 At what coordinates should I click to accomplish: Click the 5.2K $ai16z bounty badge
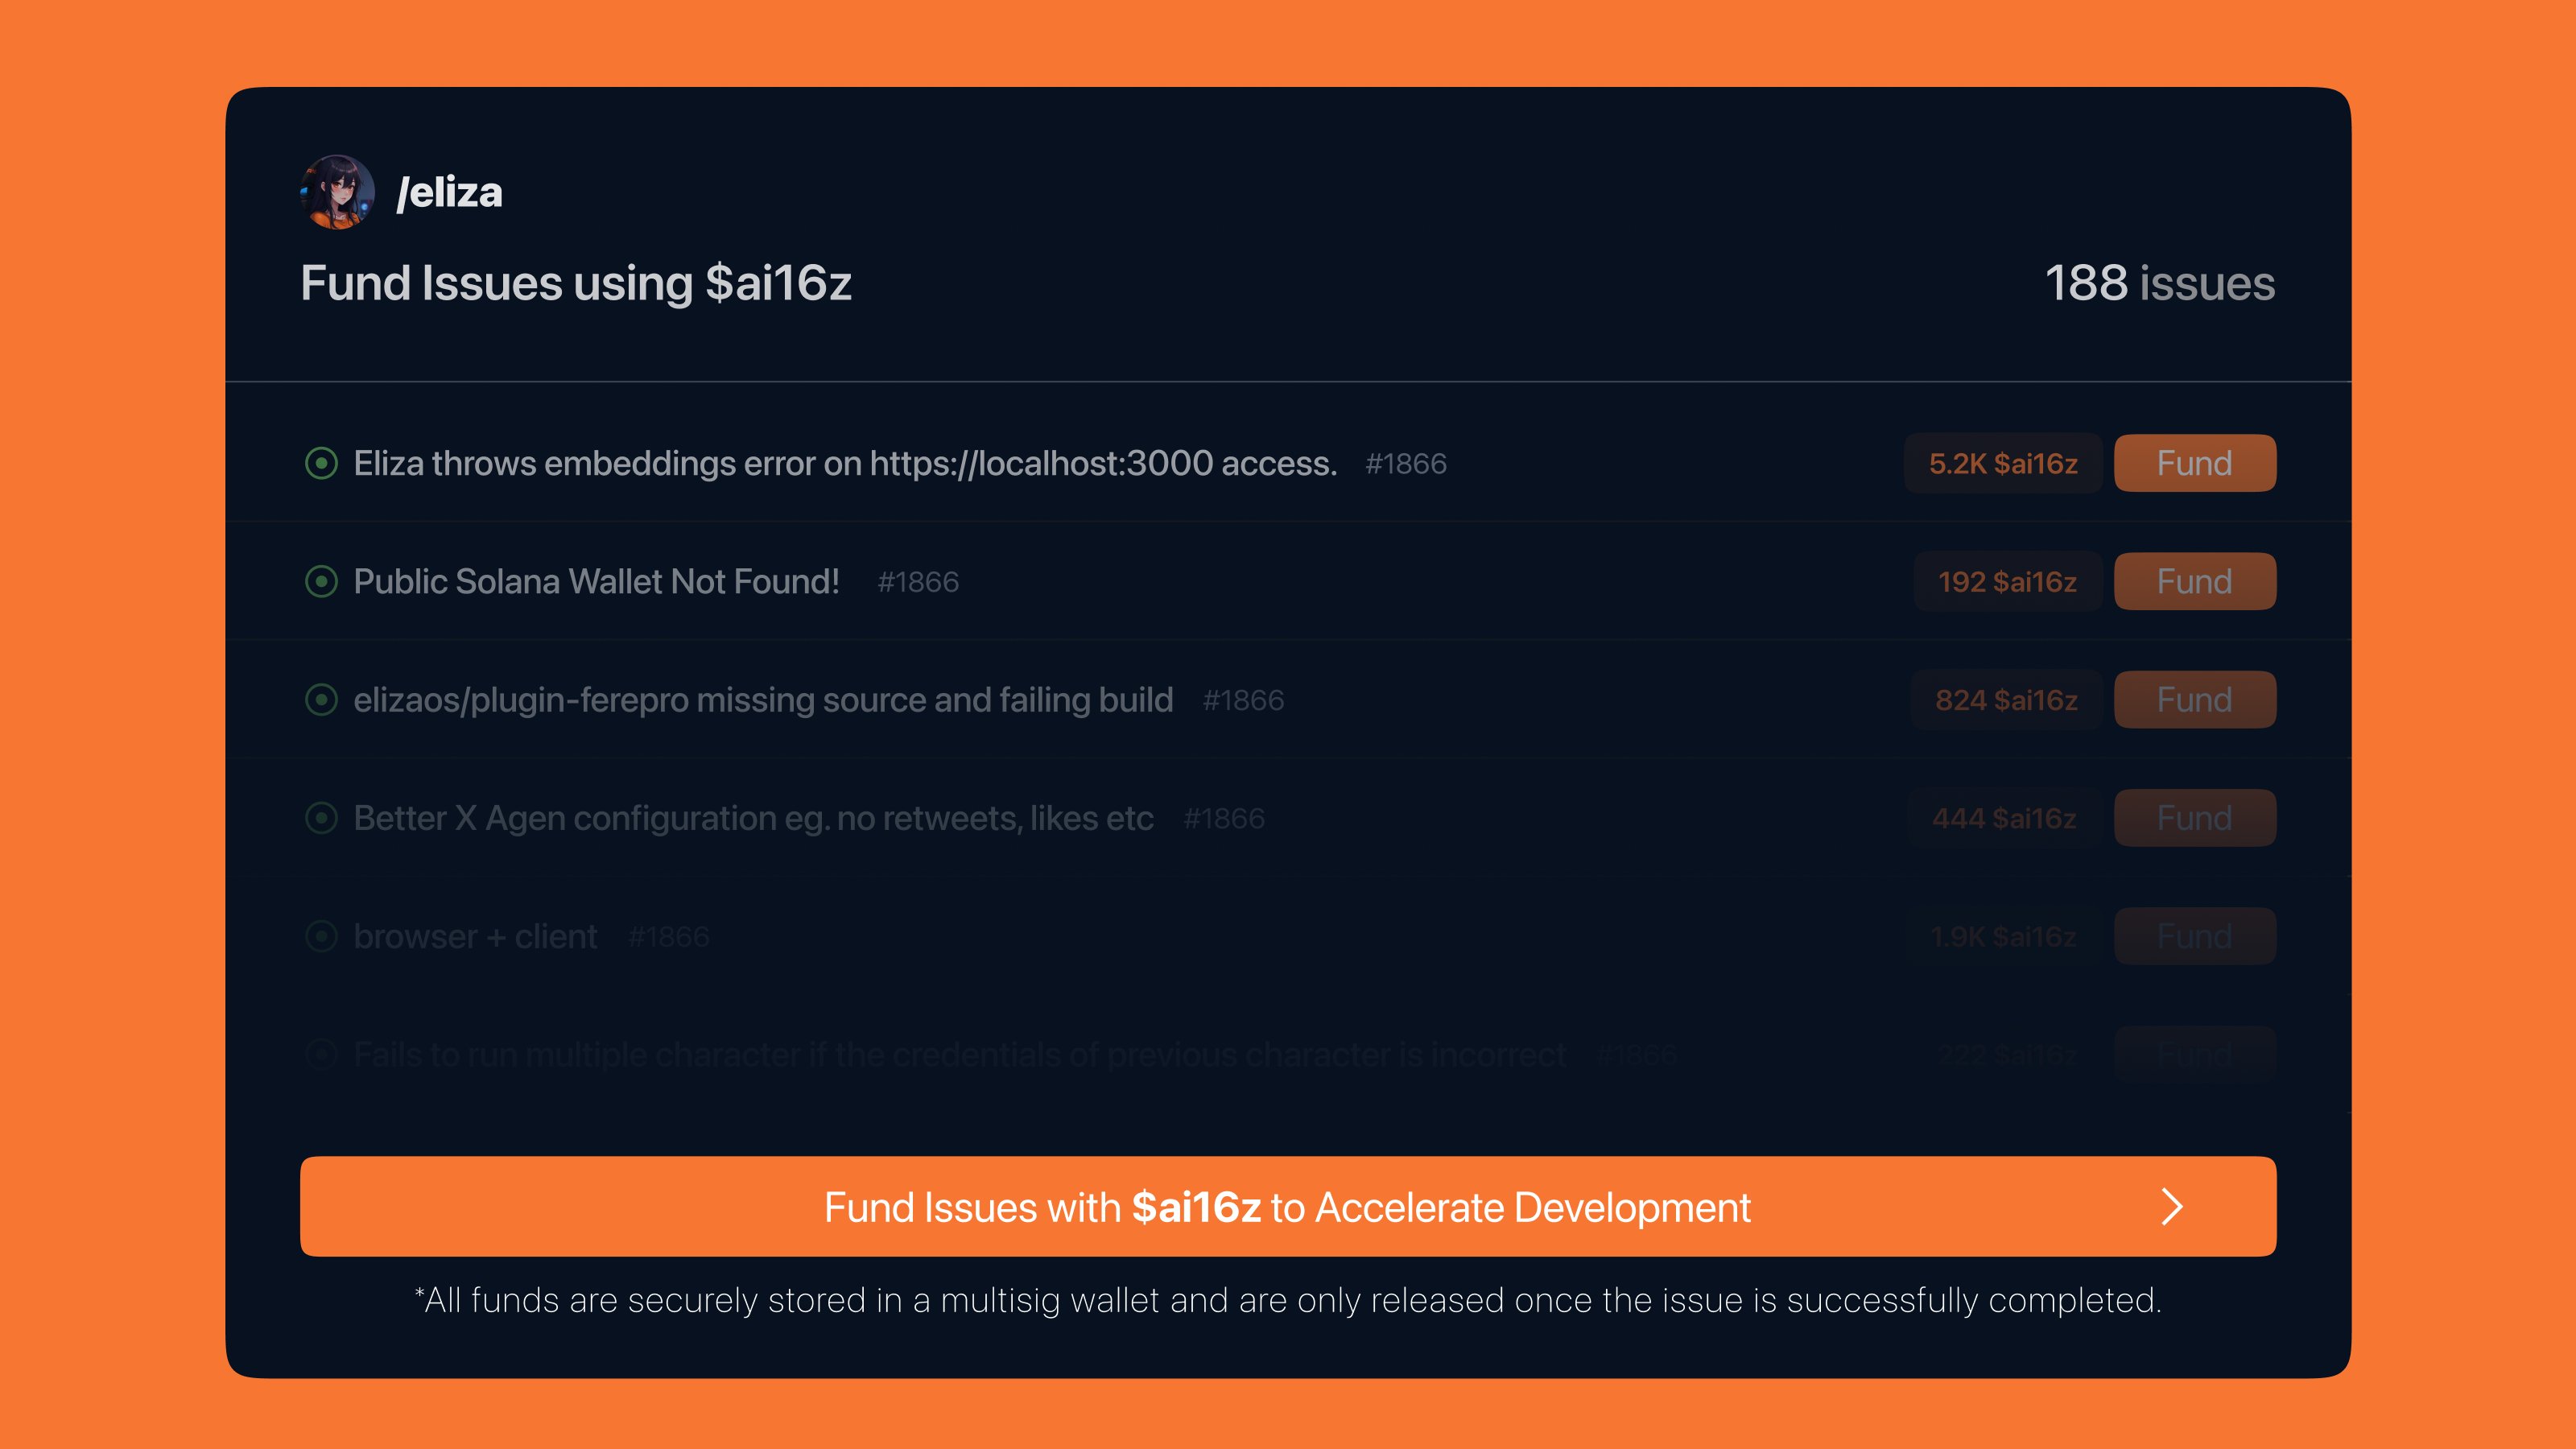(x=2002, y=463)
